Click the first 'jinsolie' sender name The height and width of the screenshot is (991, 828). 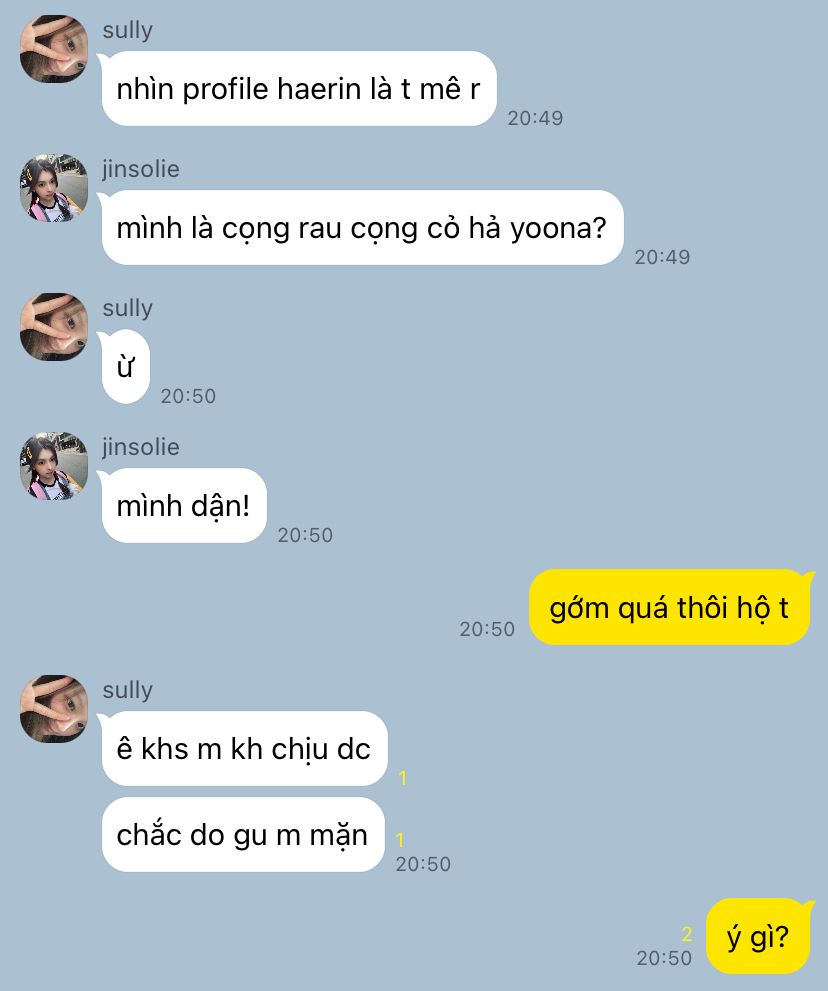[141, 169]
